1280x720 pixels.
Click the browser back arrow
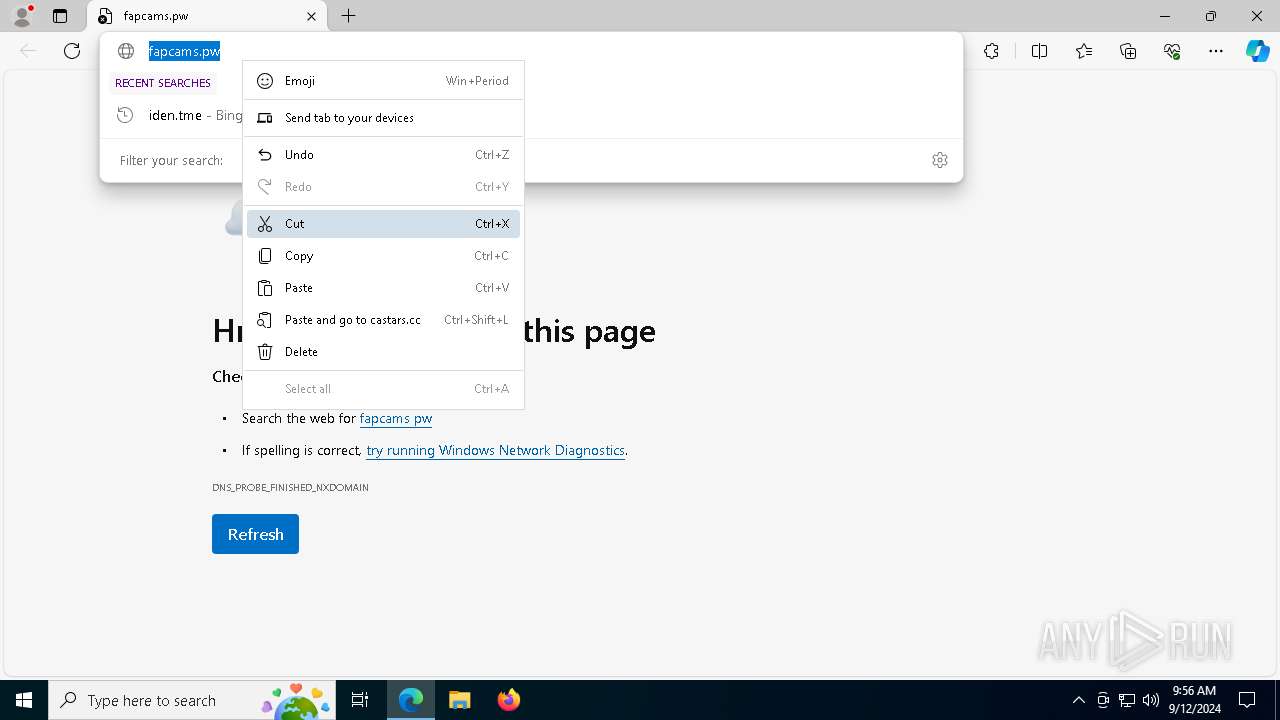(28, 51)
